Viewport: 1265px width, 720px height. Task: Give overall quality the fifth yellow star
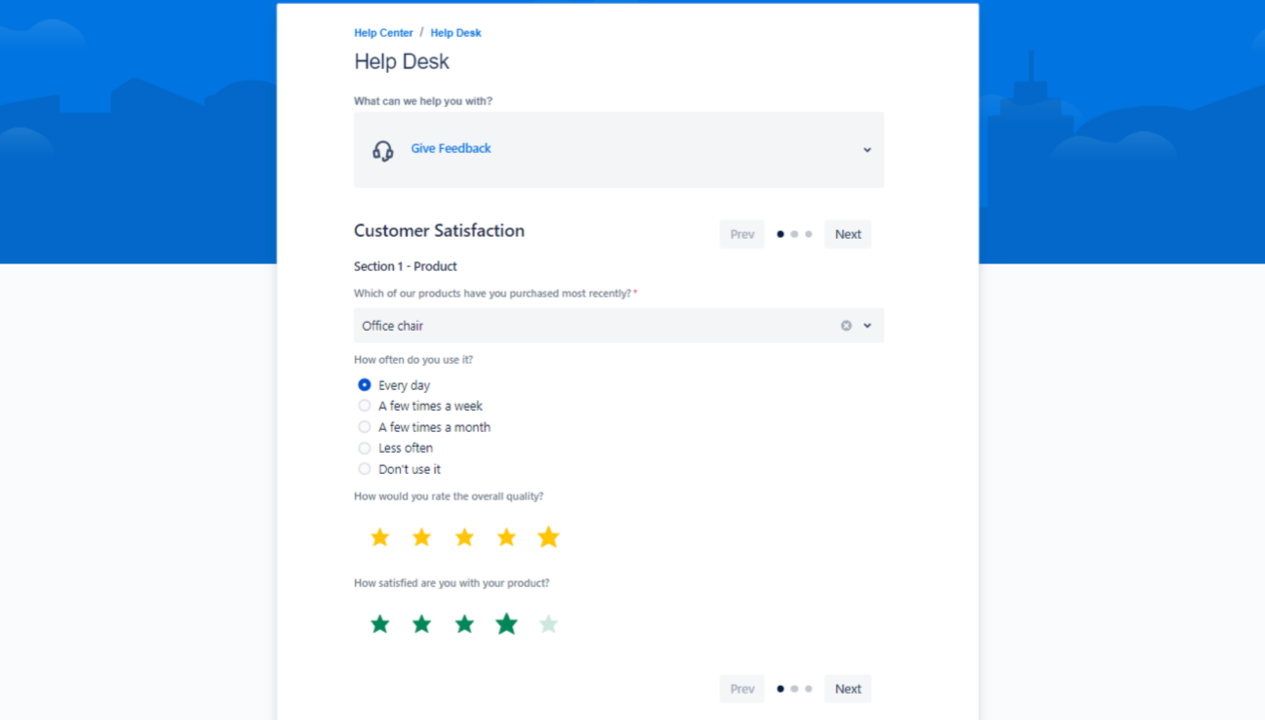tap(548, 538)
